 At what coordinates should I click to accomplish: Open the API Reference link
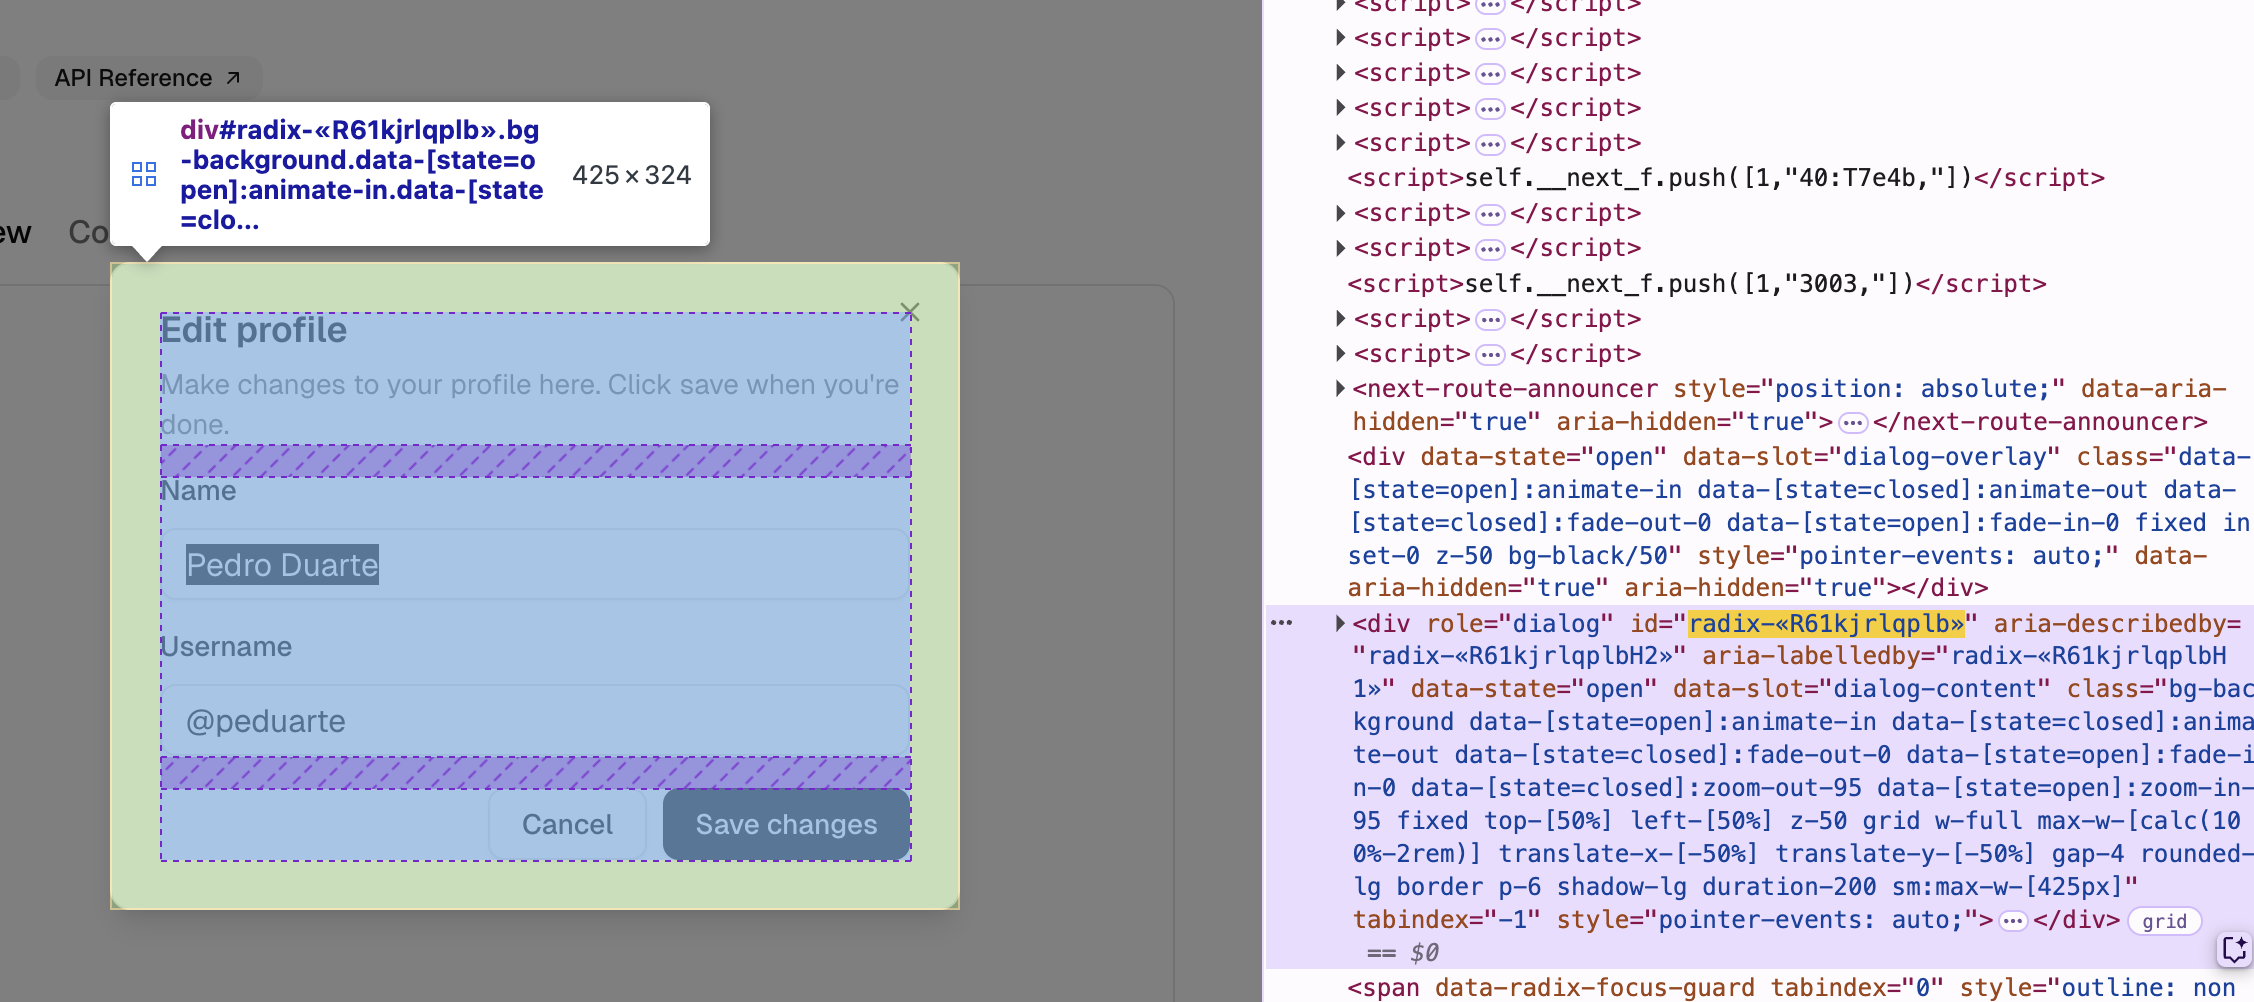click(x=148, y=78)
